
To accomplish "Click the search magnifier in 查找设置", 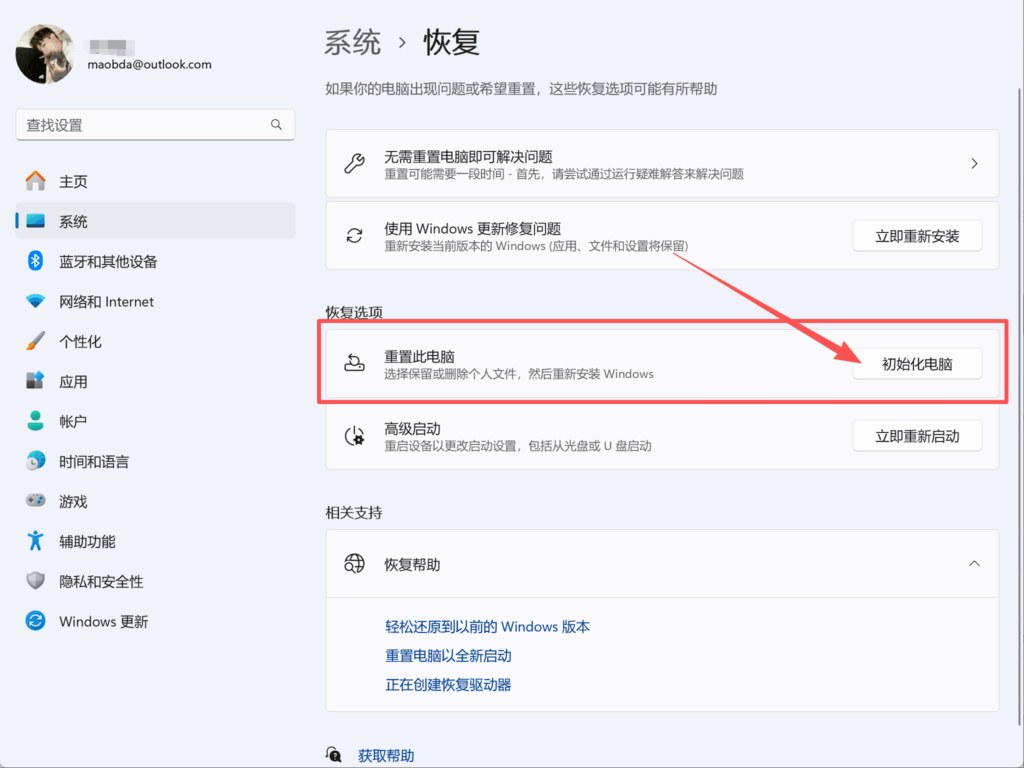I will pyautogui.click(x=276, y=124).
